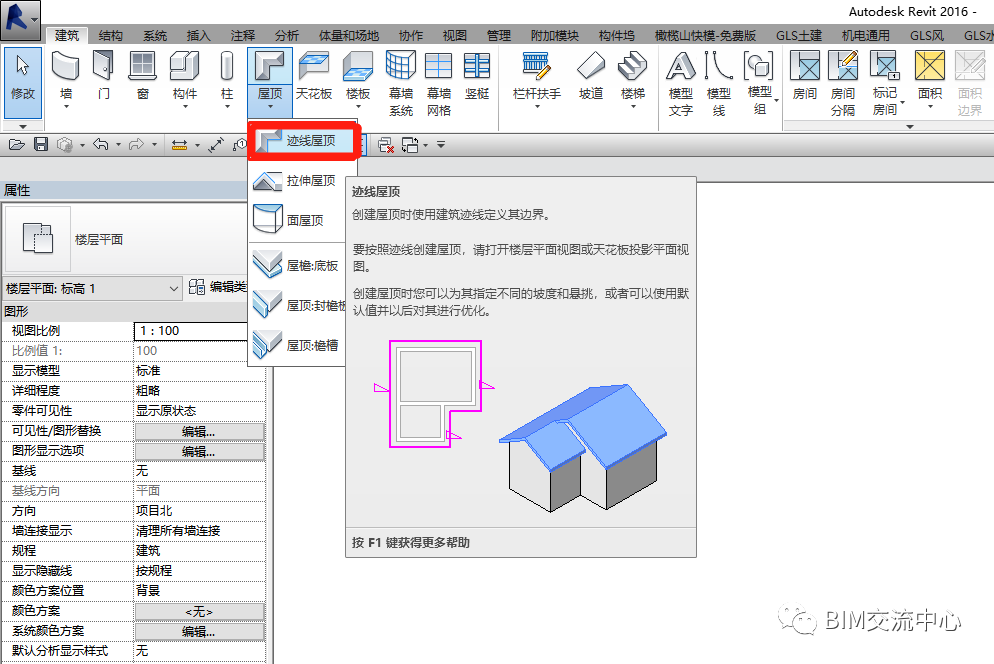This screenshot has width=994, height=664.
Task: Select the 模型线 (Model Line) tool
Action: click(719, 84)
